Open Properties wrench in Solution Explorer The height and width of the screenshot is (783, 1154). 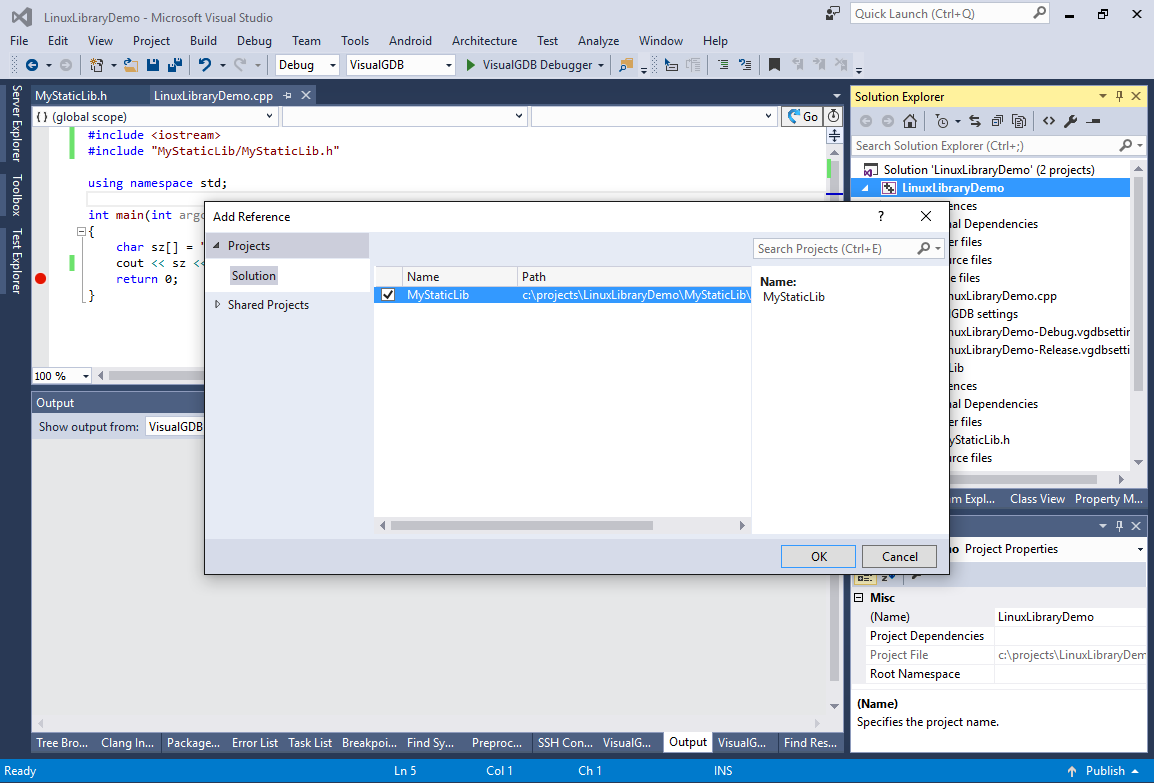pos(1070,121)
